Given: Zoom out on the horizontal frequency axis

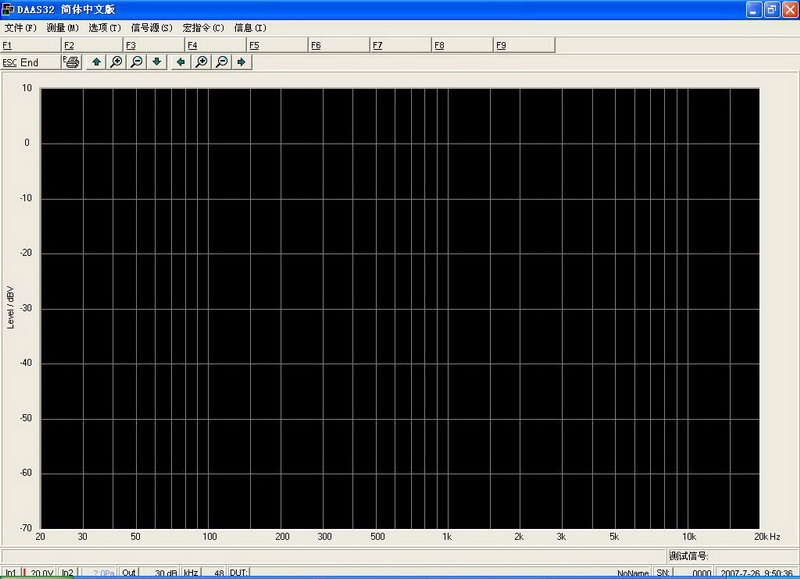Looking at the screenshot, I should (222, 62).
